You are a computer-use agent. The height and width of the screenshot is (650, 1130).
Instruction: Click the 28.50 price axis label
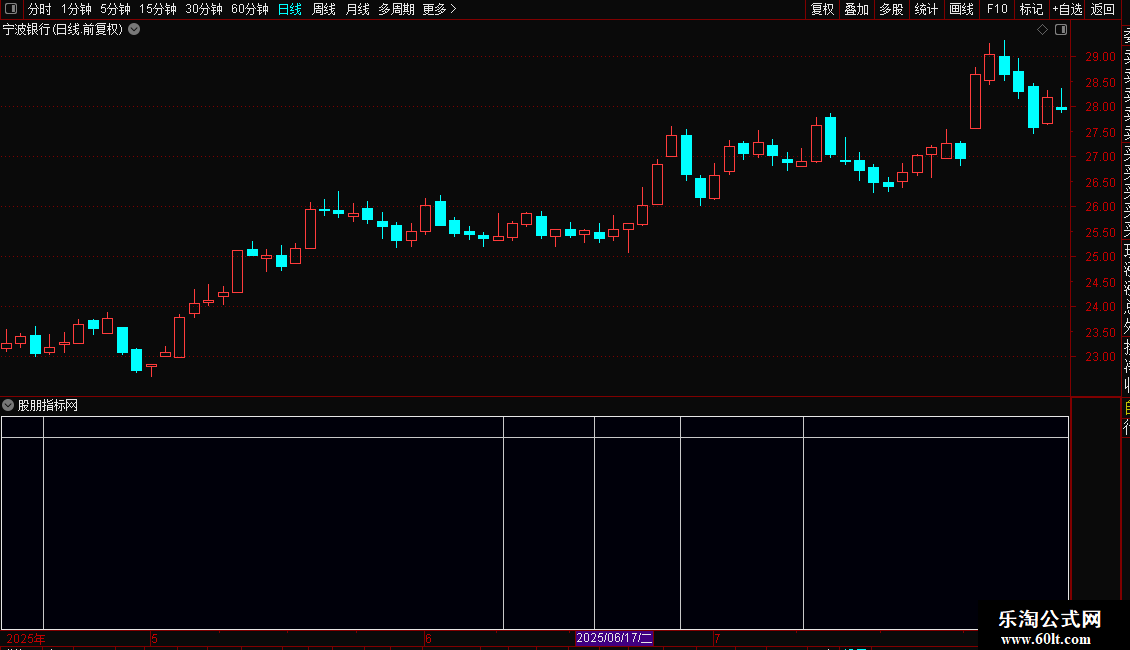pyautogui.click(x=1100, y=83)
